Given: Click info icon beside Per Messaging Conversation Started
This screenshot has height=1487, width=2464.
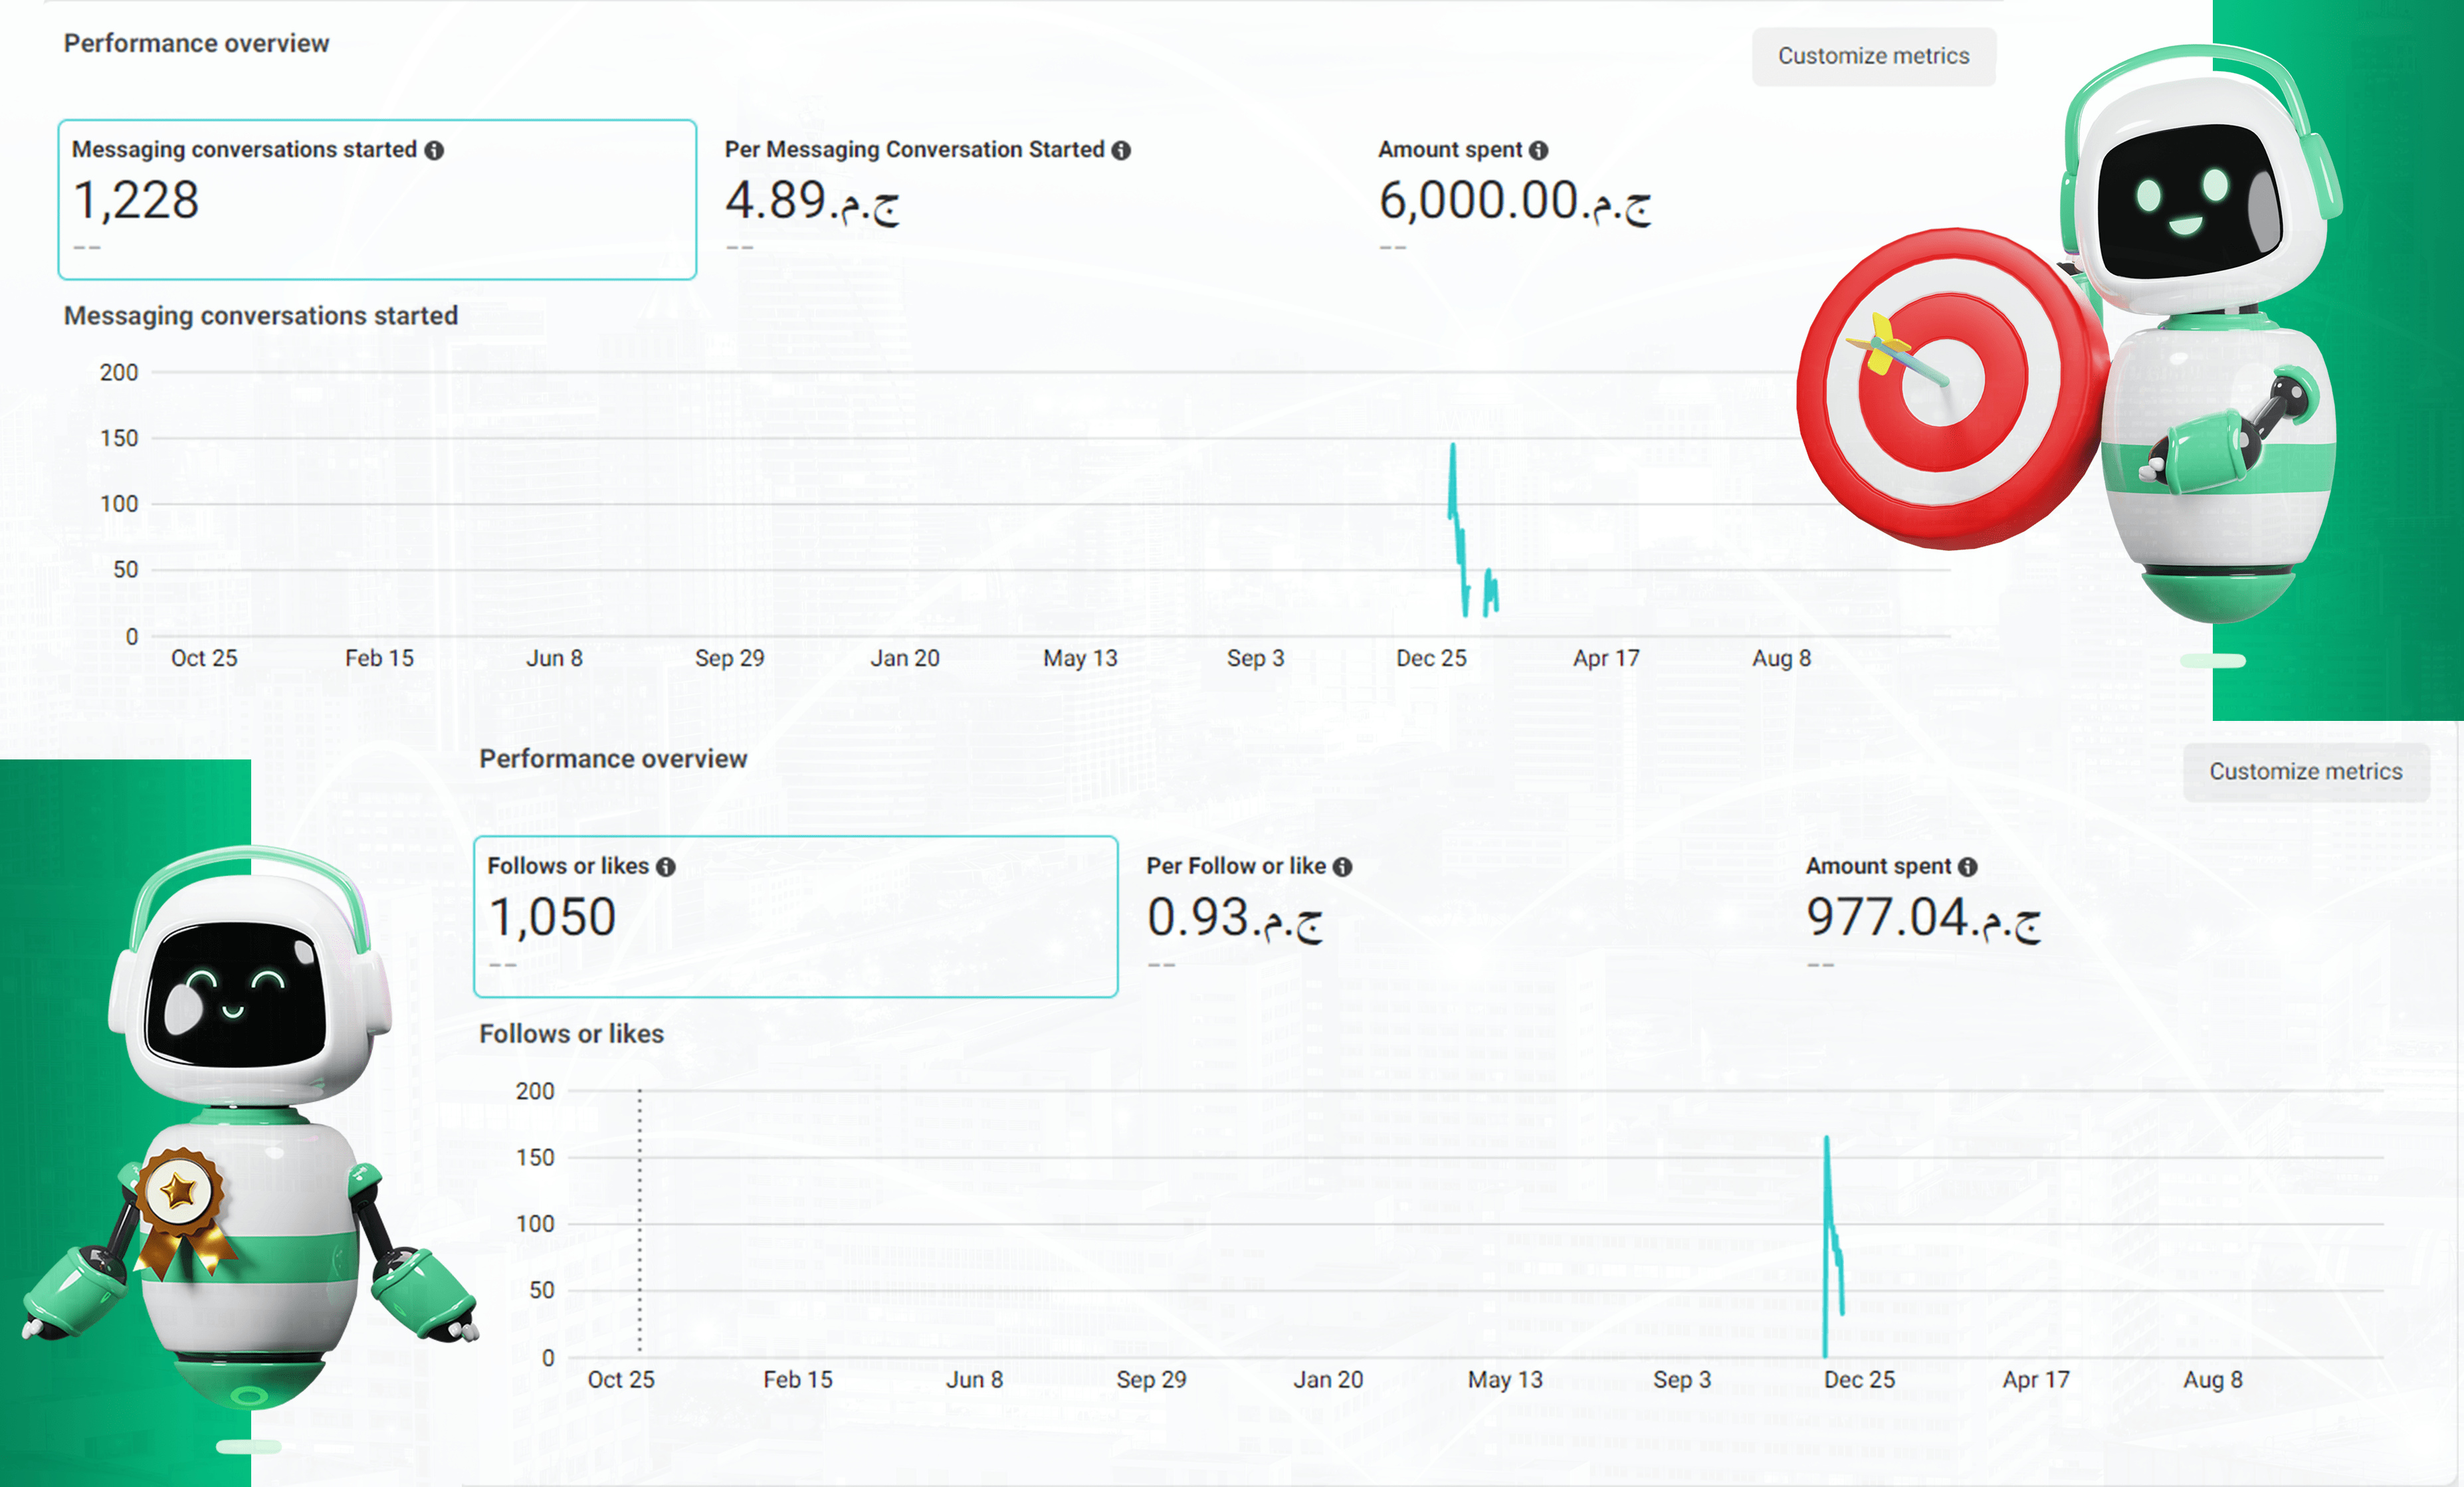Looking at the screenshot, I should (x=1121, y=150).
